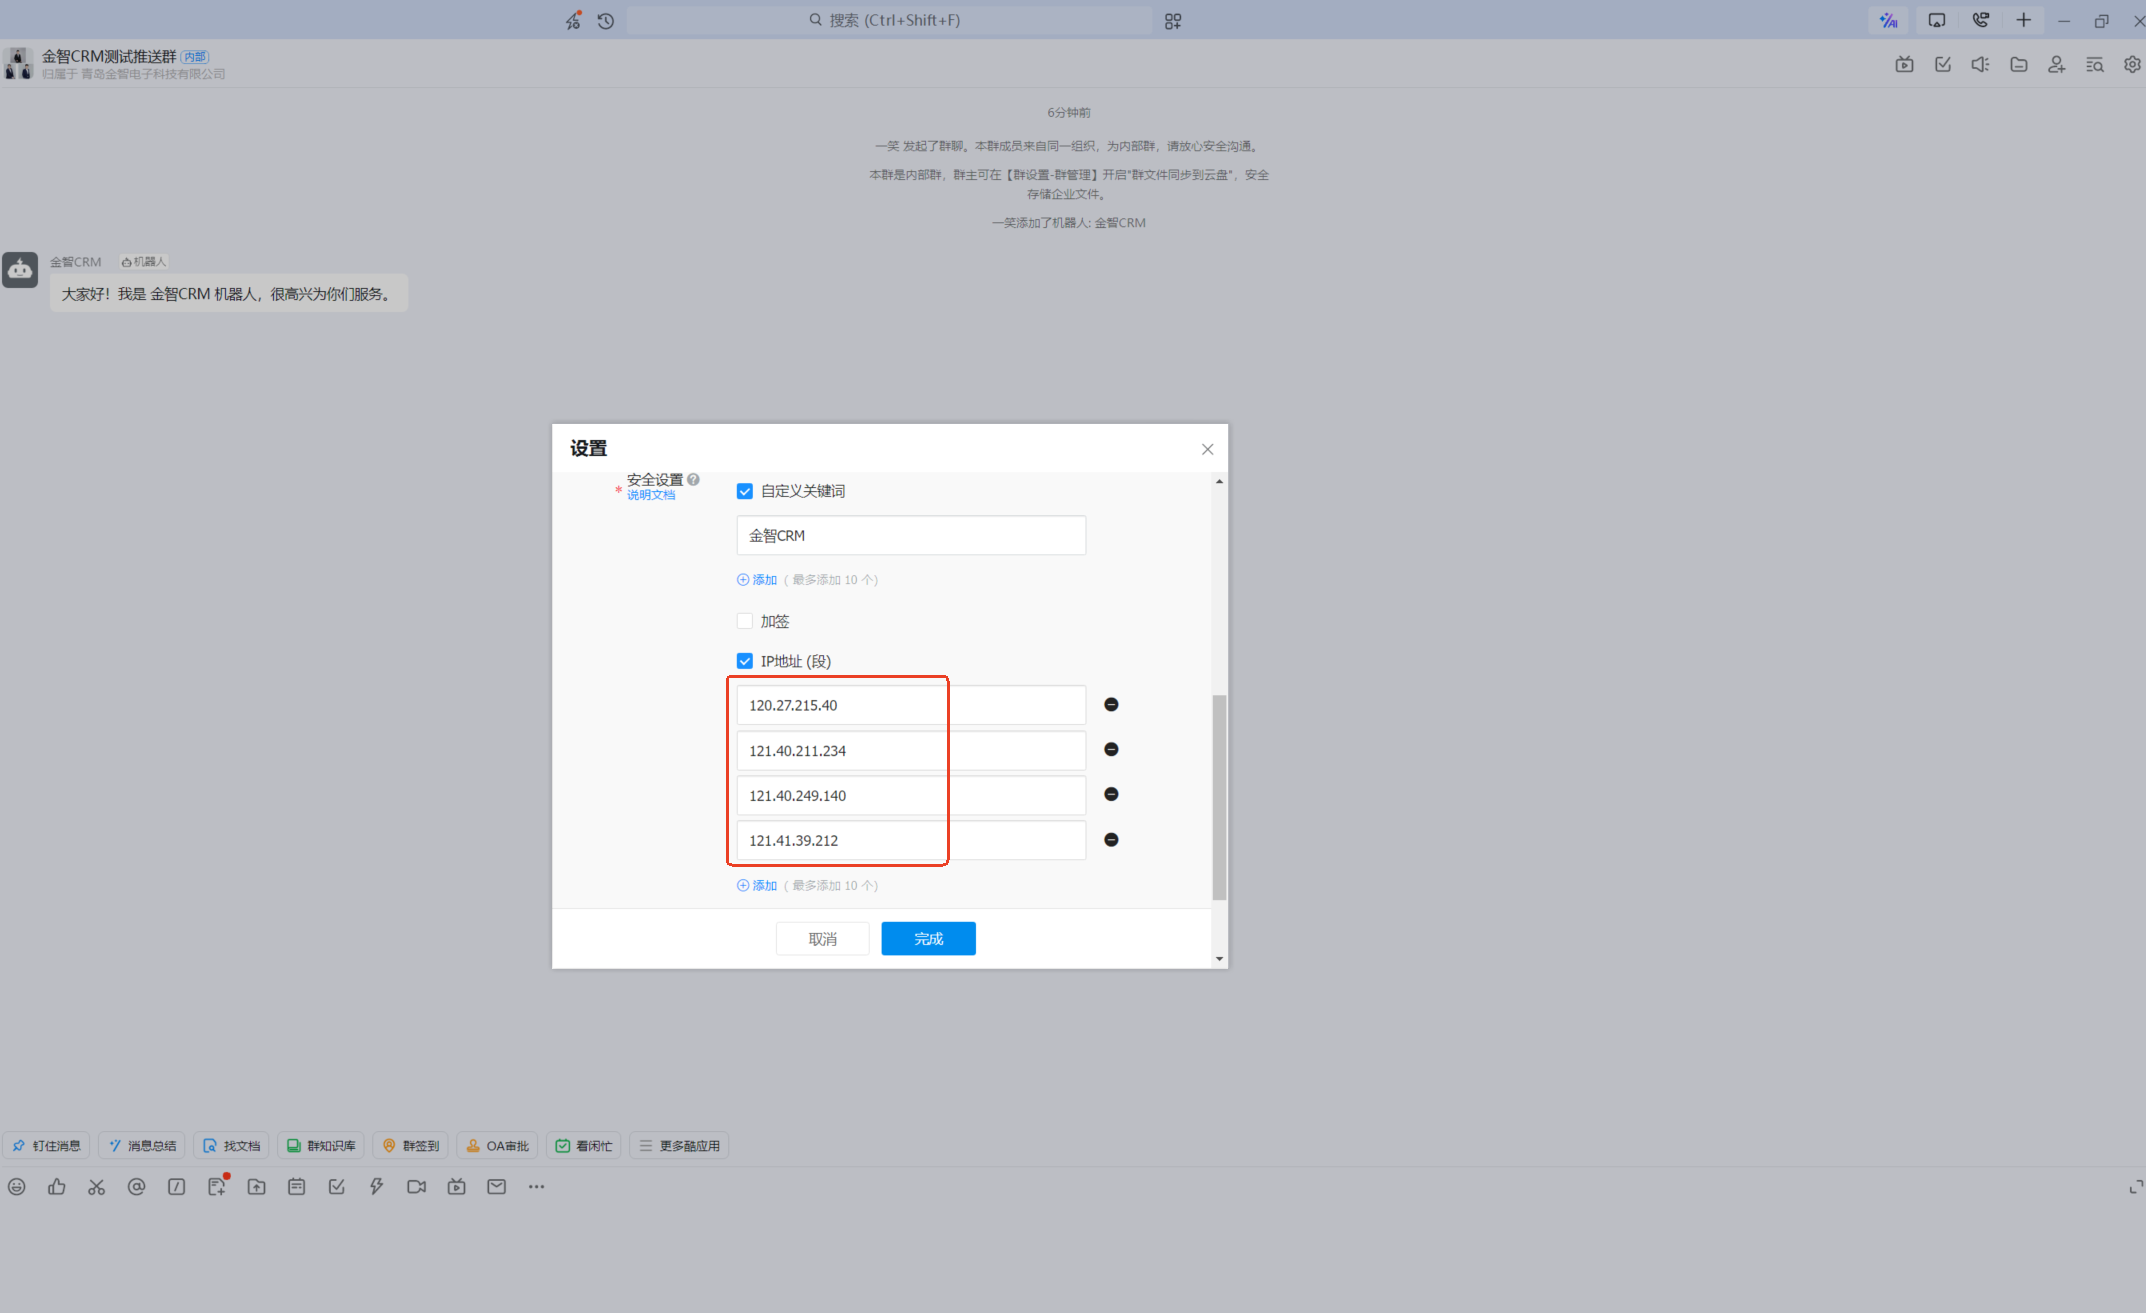Click 添加 link under the keyword field
The image size is (2146, 1313).
757,580
